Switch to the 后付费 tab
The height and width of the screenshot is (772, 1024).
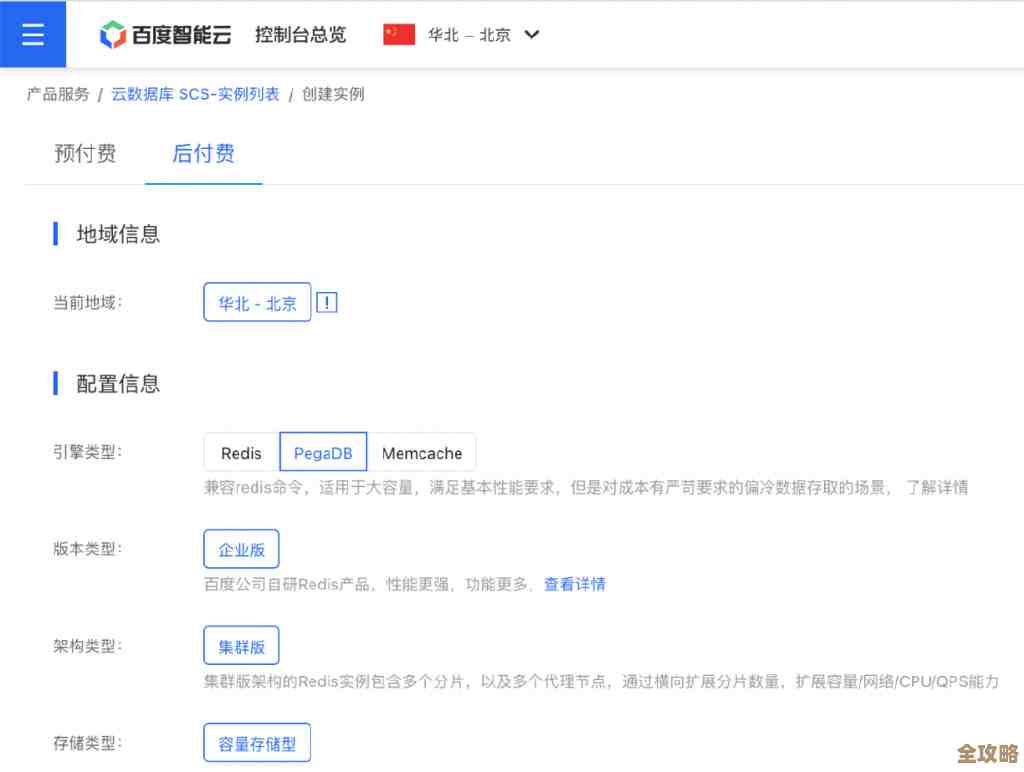click(203, 154)
